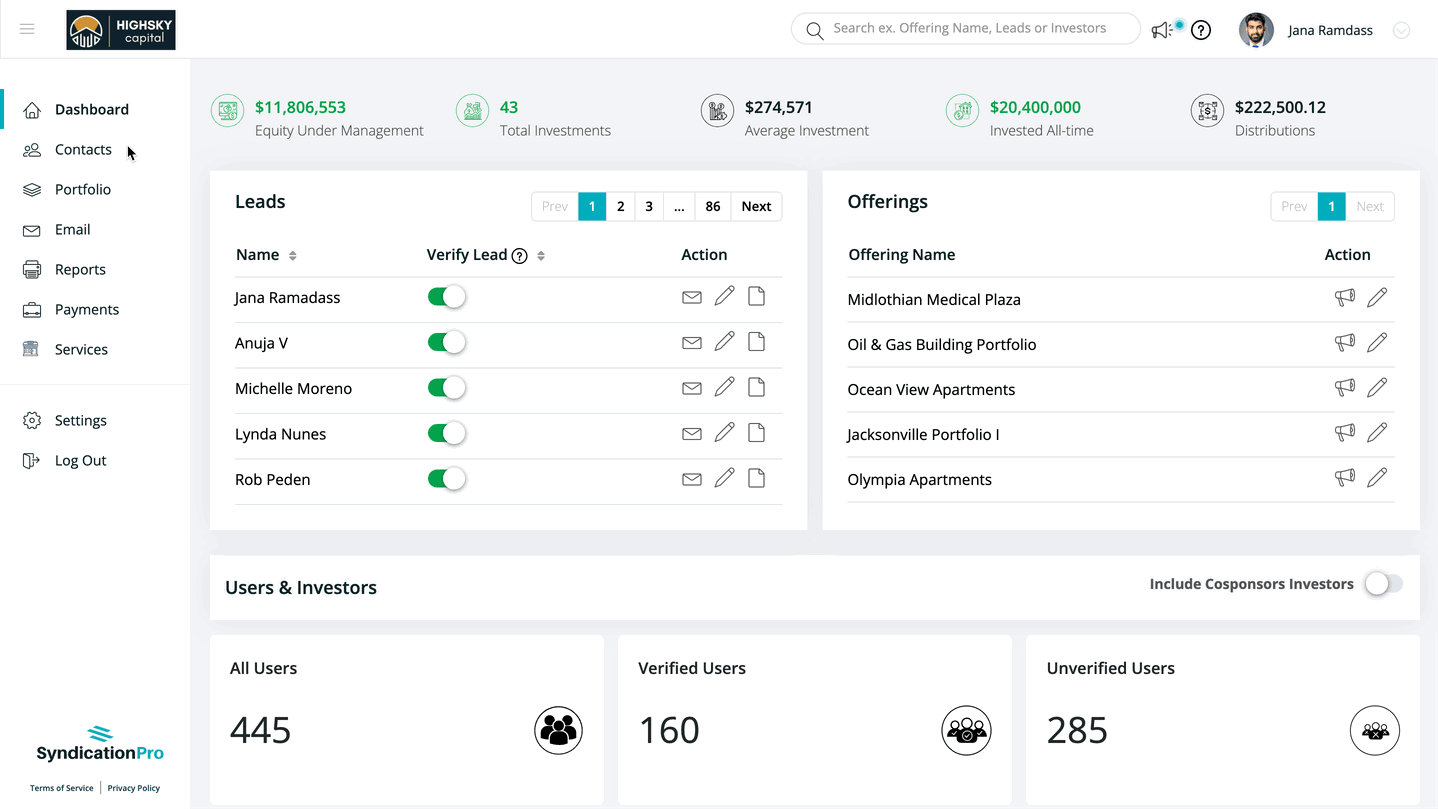Open the announcements megaphone in header
This screenshot has height=809, width=1438.
pyautogui.click(x=1161, y=31)
